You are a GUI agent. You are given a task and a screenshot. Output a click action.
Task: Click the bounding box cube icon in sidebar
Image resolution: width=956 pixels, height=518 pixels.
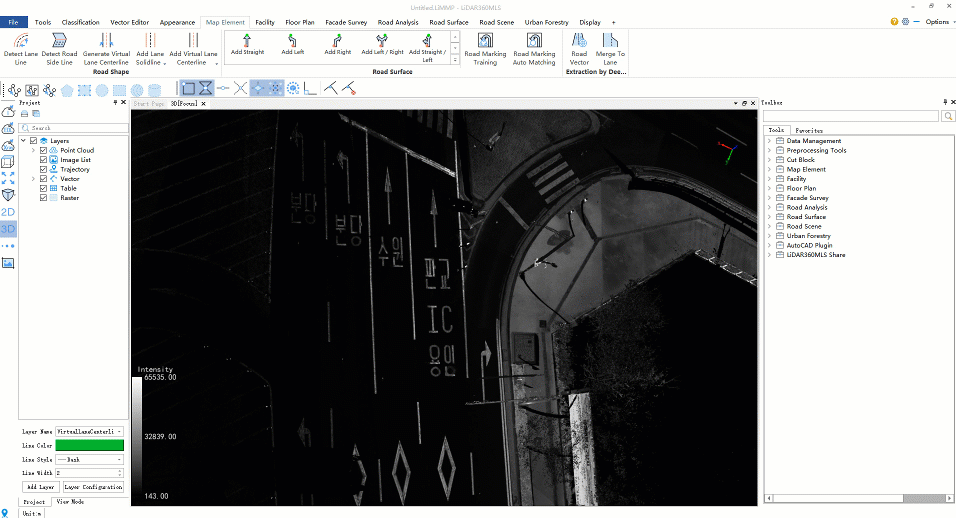click(8, 161)
